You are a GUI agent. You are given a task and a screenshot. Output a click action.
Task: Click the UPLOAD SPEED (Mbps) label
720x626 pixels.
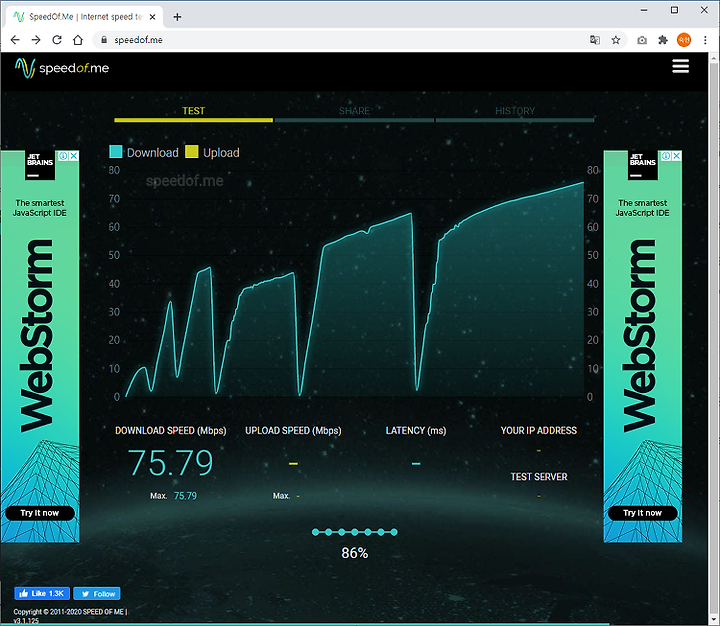click(x=293, y=431)
